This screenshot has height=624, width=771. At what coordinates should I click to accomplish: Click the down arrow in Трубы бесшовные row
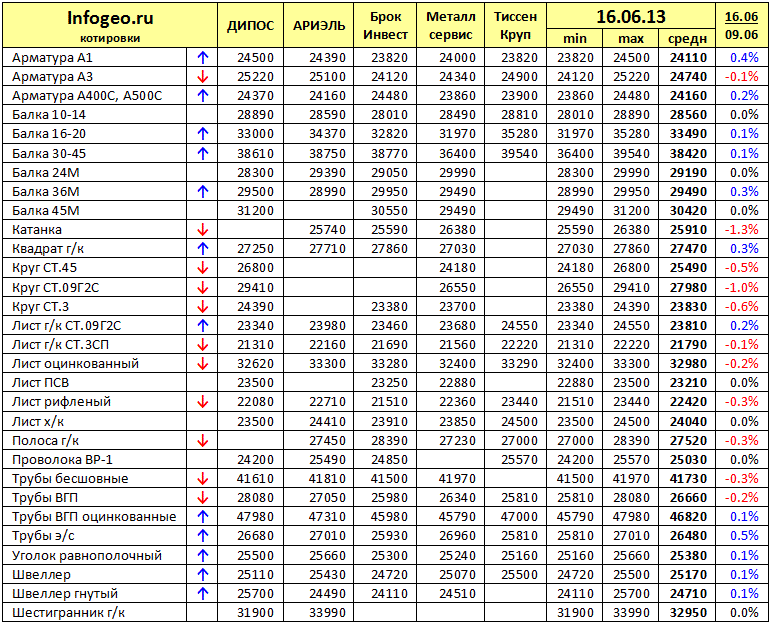click(x=203, y=478)
